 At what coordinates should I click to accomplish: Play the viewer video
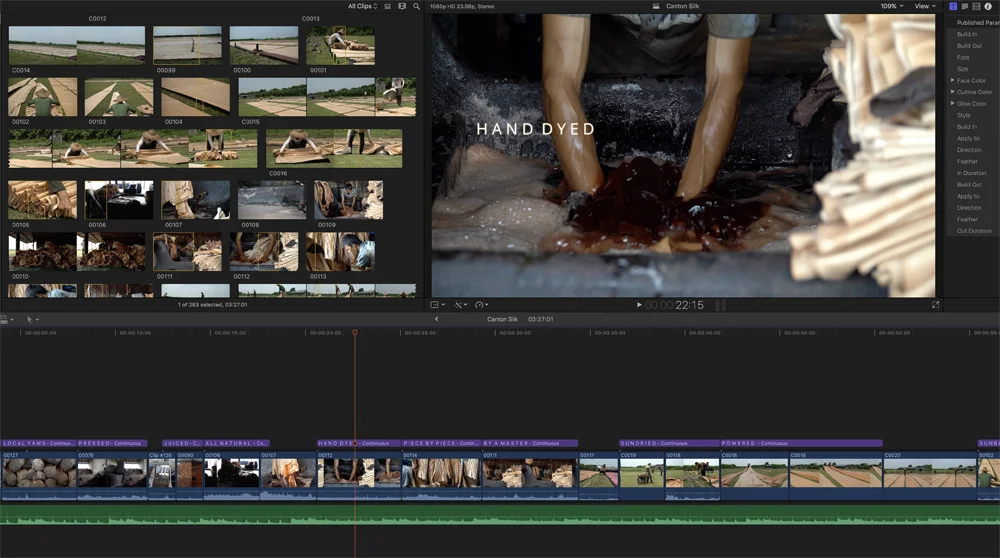[639, 305]
